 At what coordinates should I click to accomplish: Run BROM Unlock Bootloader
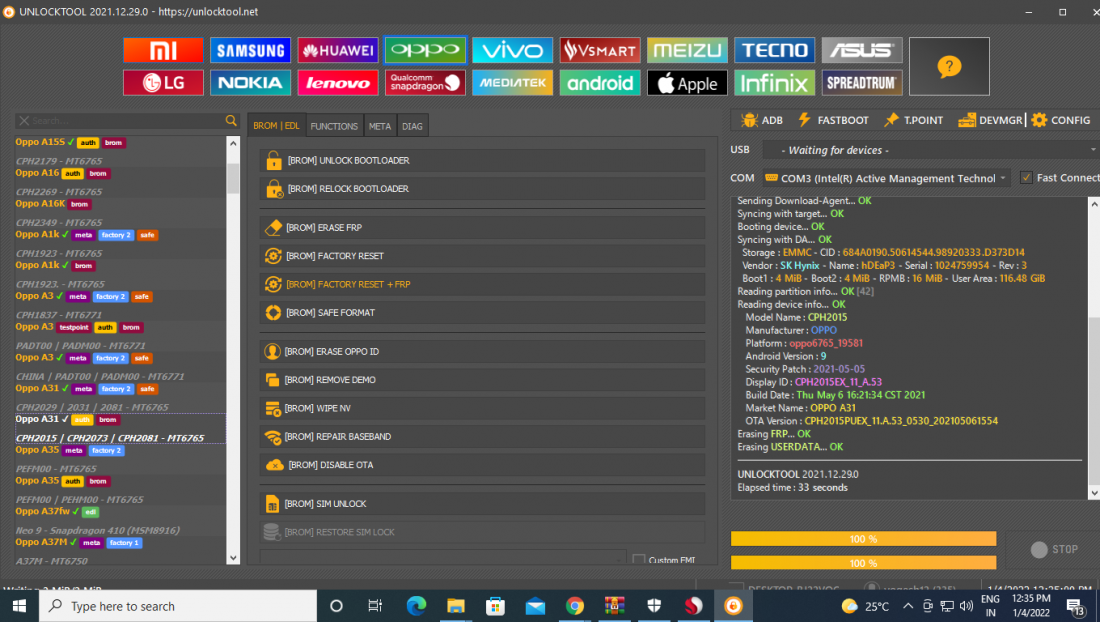coord(482,161)
